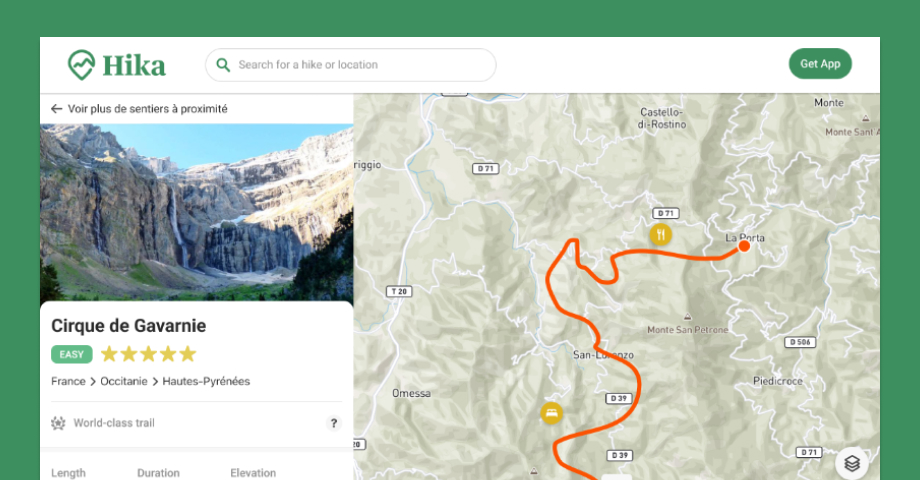Open the map layers selector
920x480 pixels.
click(851, 463)
